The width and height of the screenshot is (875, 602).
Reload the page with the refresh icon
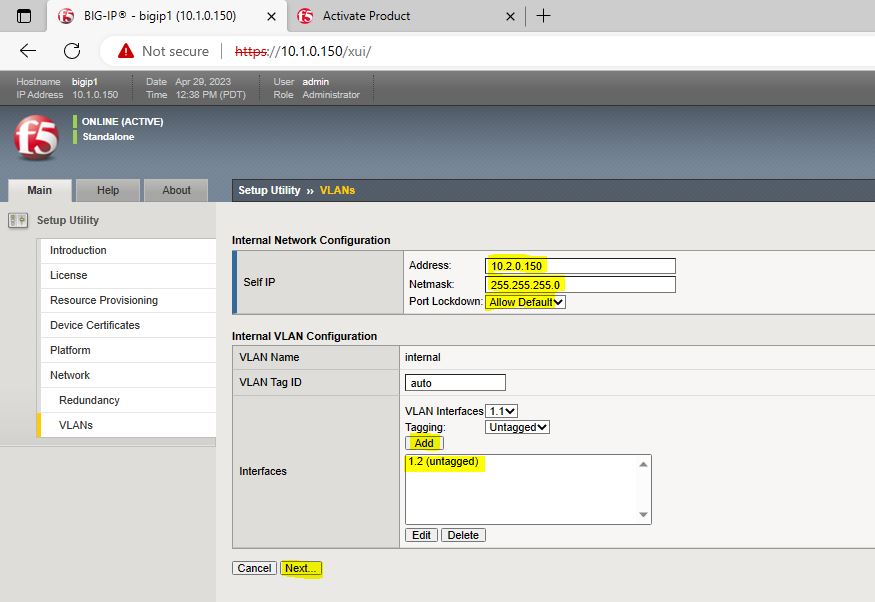(72, 51)
